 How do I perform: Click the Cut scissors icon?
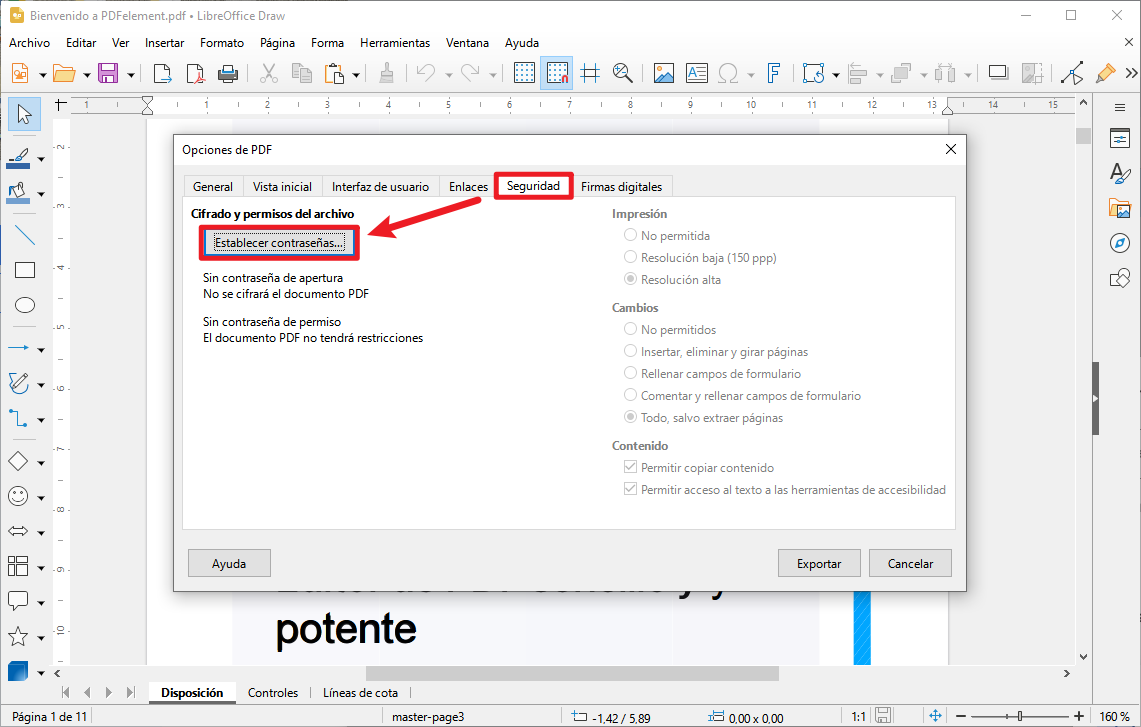(269, 73)
